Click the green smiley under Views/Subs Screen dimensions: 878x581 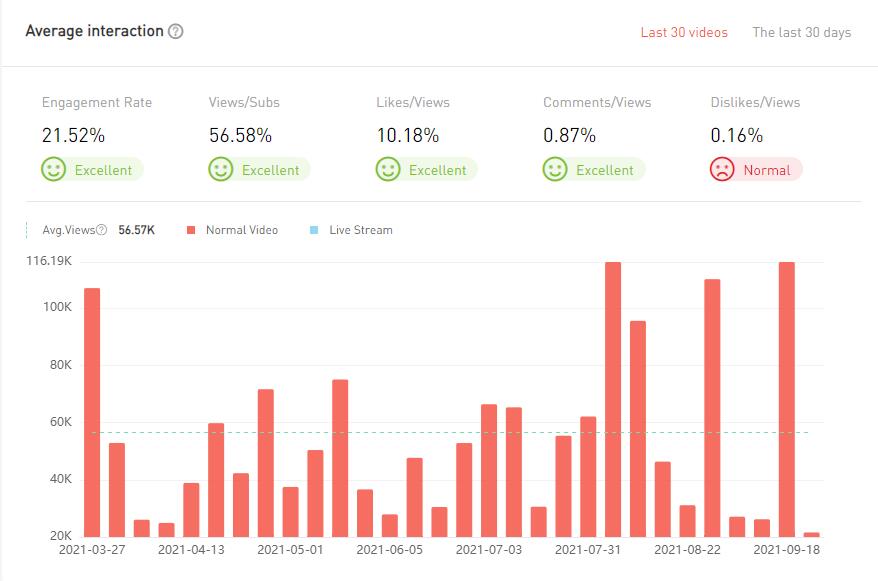[x=221, y=170]
